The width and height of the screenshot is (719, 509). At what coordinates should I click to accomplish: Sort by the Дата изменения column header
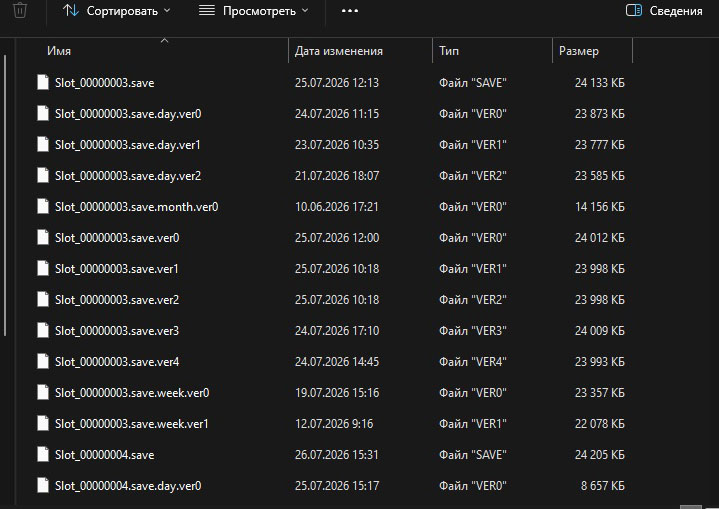338,51
